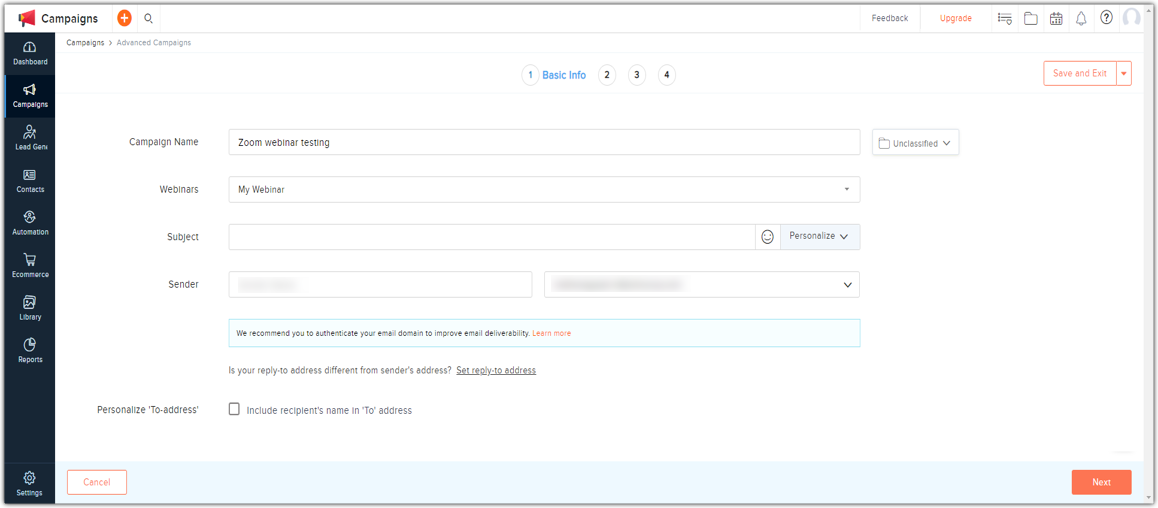Open the user profile avatar
1158x508 pixels.
1131,18
